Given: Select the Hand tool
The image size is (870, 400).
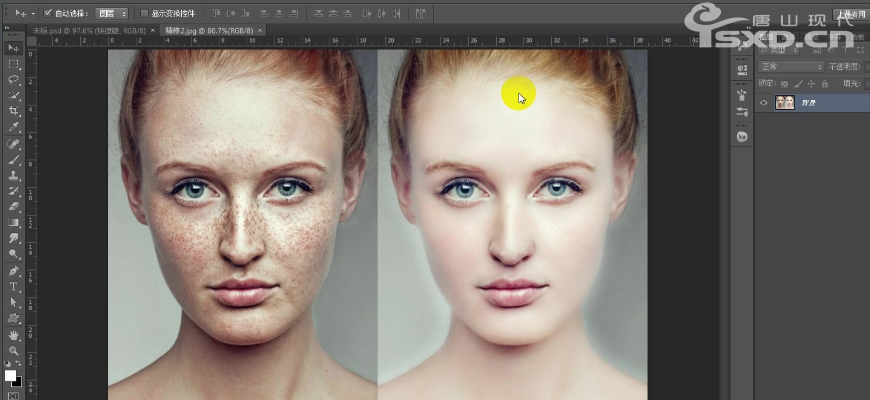Looking at the screenshot, I should pyautogui.click(x=14, y=335).
